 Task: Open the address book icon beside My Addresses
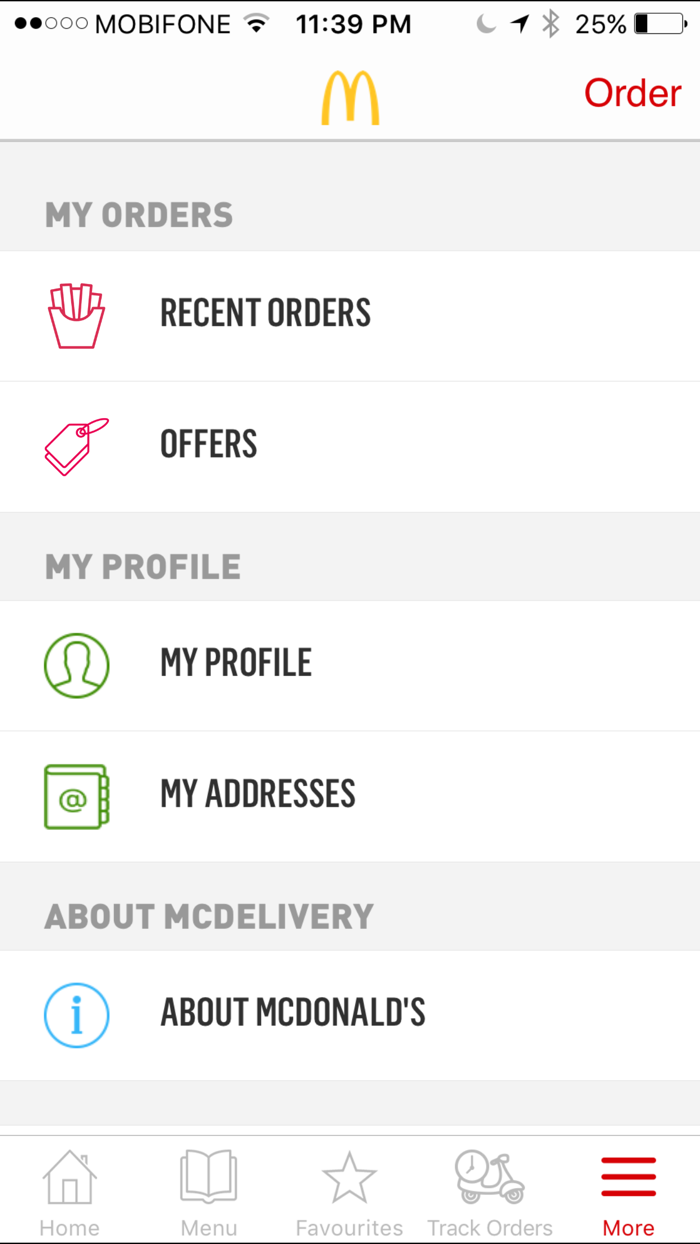pos(76,794)
